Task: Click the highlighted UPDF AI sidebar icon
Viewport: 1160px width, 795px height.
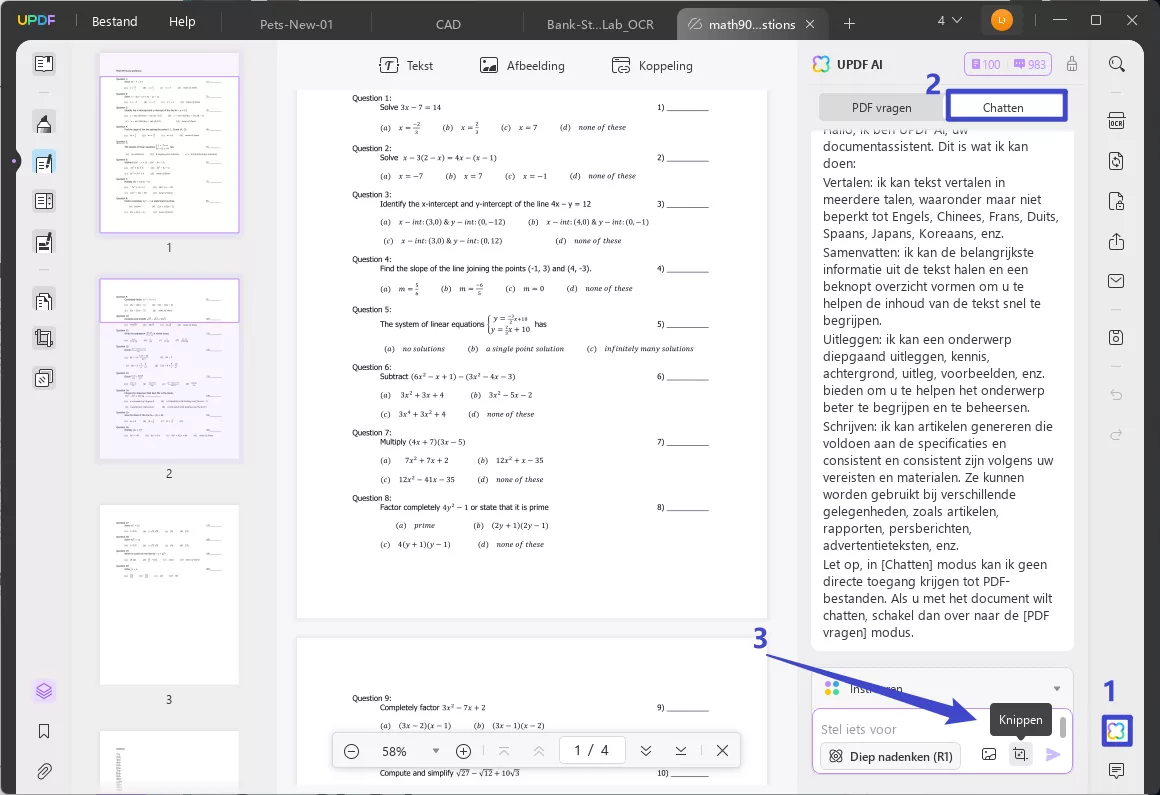Action: 1117,731
